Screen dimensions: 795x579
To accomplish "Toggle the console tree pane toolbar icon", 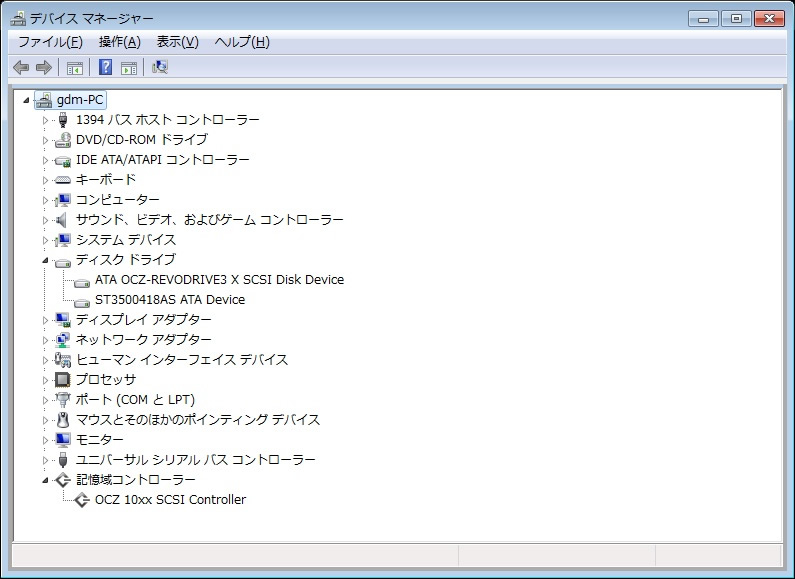I will tap(75, 67).
